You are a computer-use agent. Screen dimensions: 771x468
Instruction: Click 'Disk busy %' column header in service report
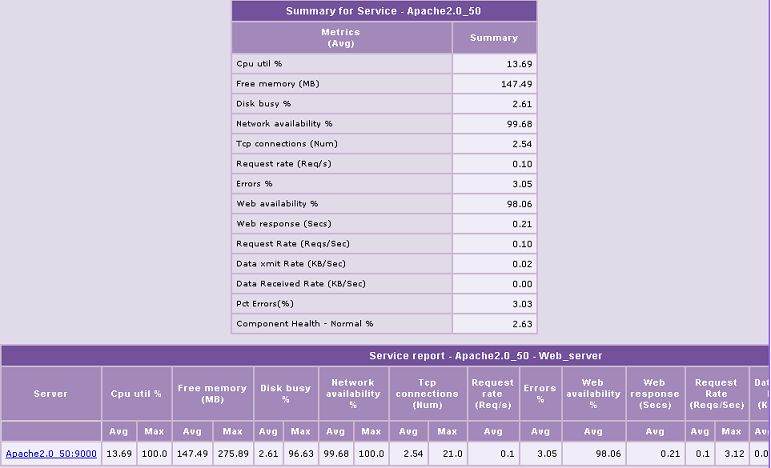pyautogui.click(x=286, y=394)
